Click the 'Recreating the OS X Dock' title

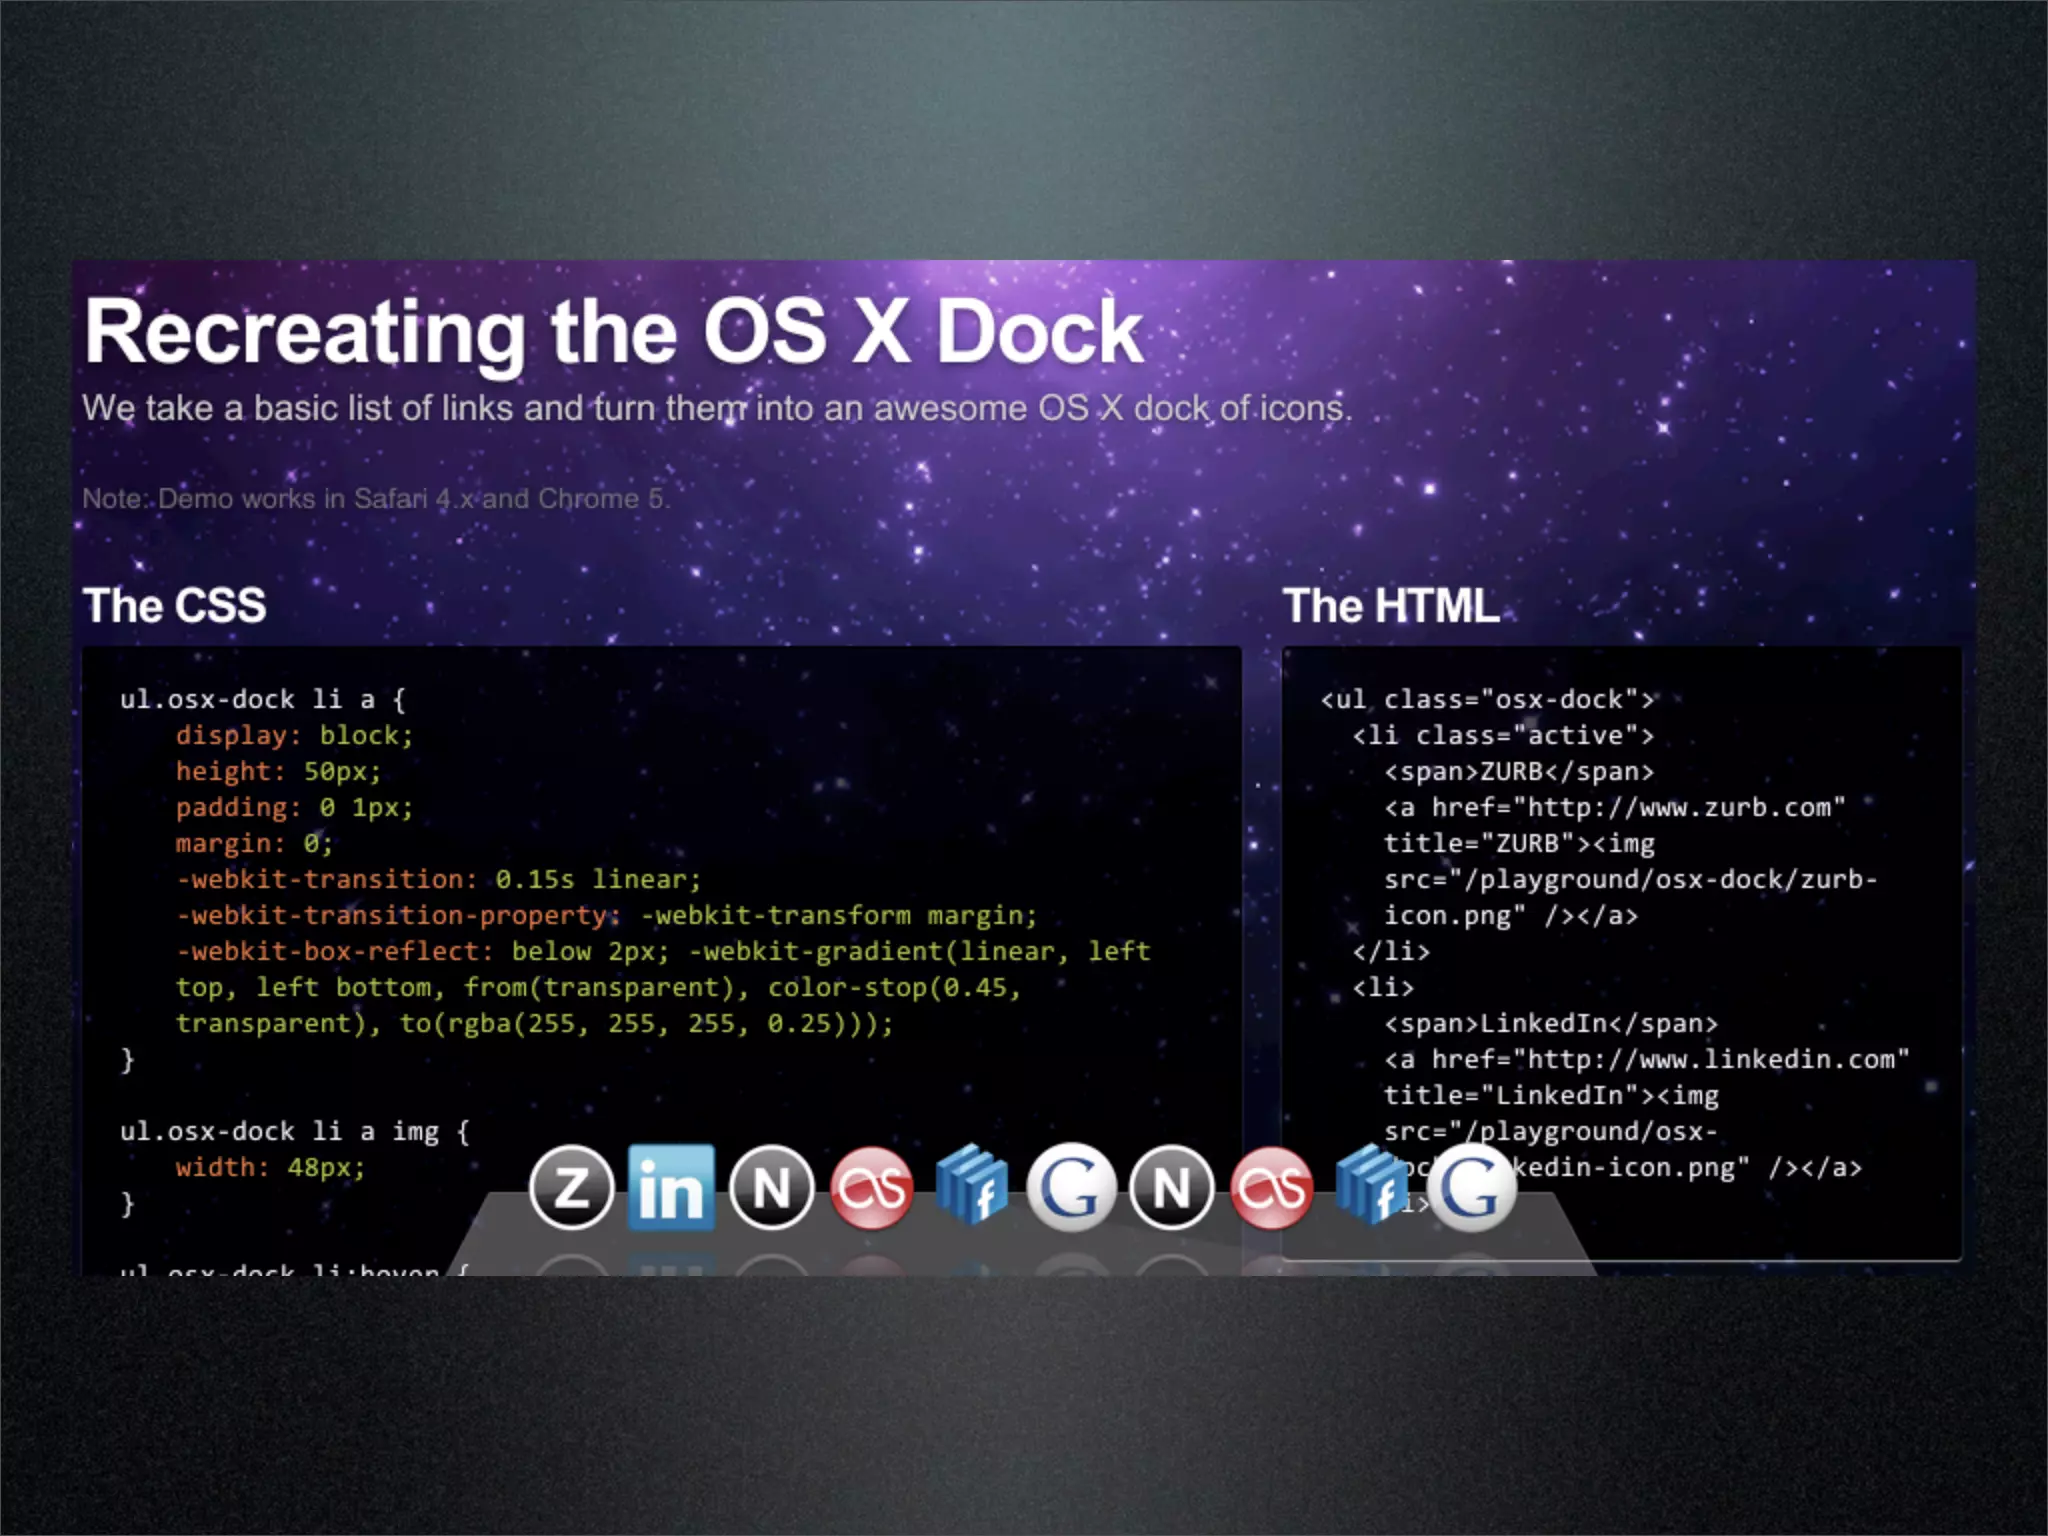click(x=613, y=332)
